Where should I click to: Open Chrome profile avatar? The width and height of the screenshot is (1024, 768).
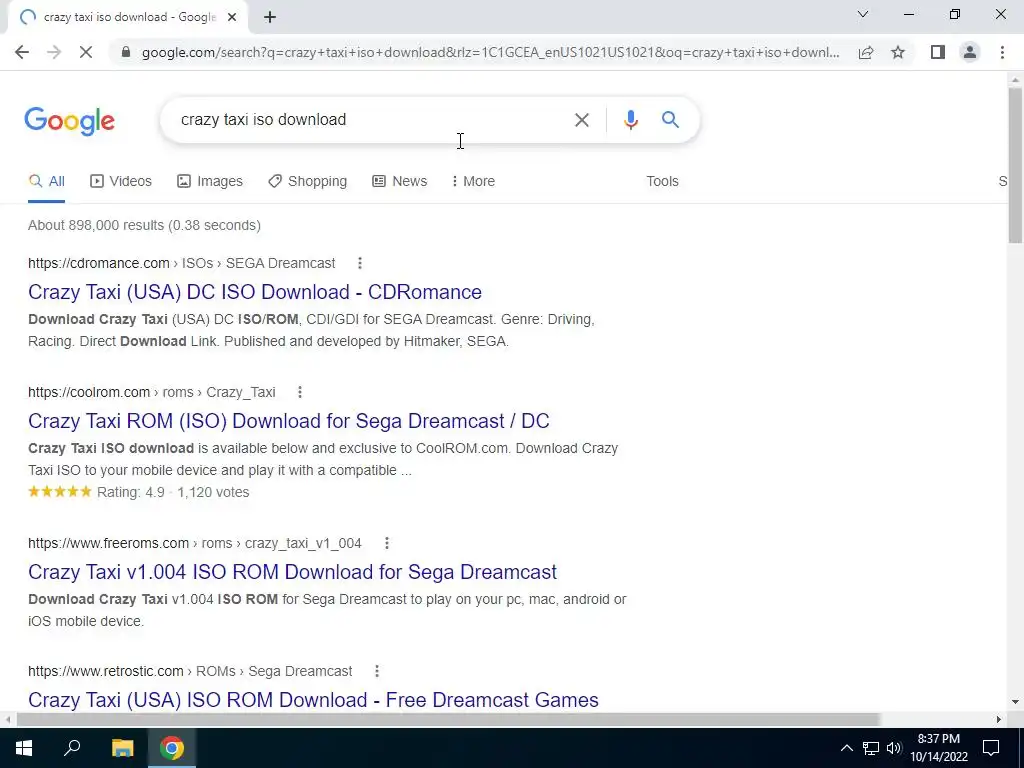click(970, 52)
